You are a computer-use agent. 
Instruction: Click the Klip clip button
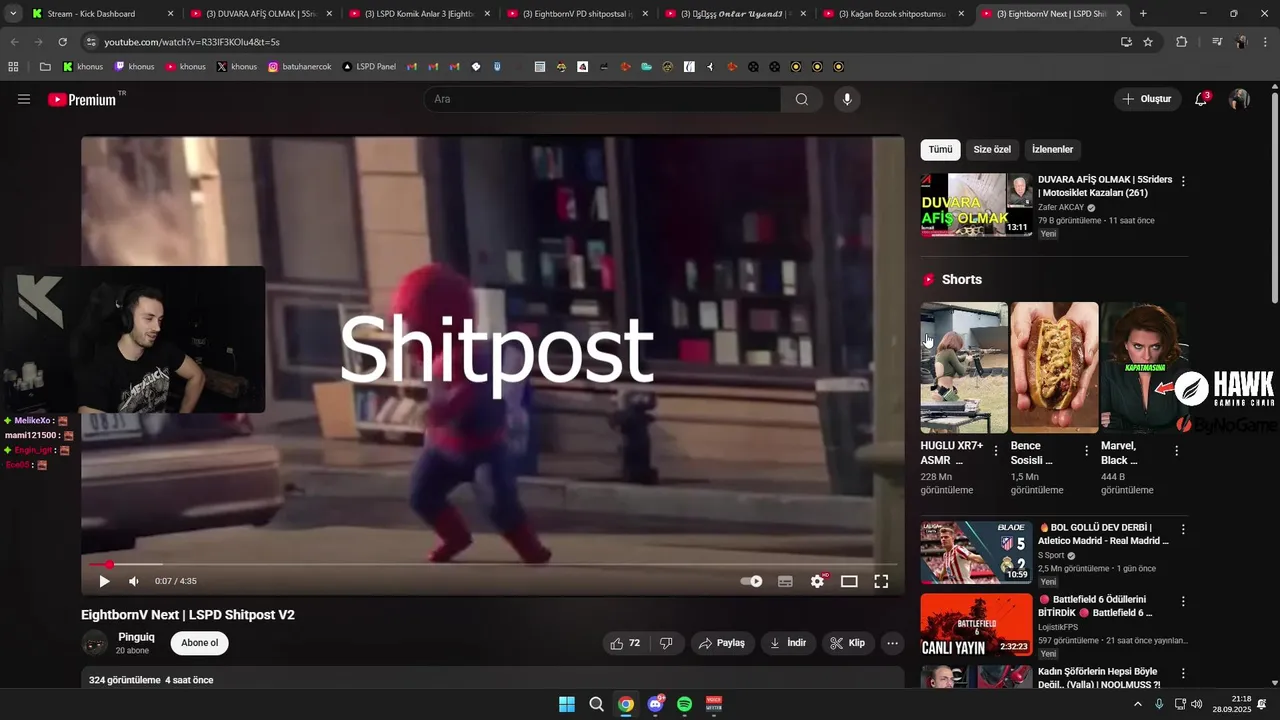pos(847,643)
